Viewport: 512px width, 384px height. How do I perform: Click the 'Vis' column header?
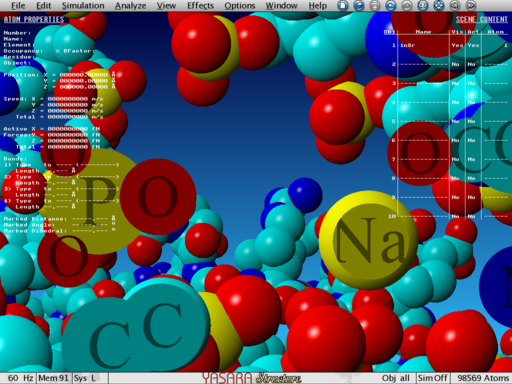tap(457, 32)
